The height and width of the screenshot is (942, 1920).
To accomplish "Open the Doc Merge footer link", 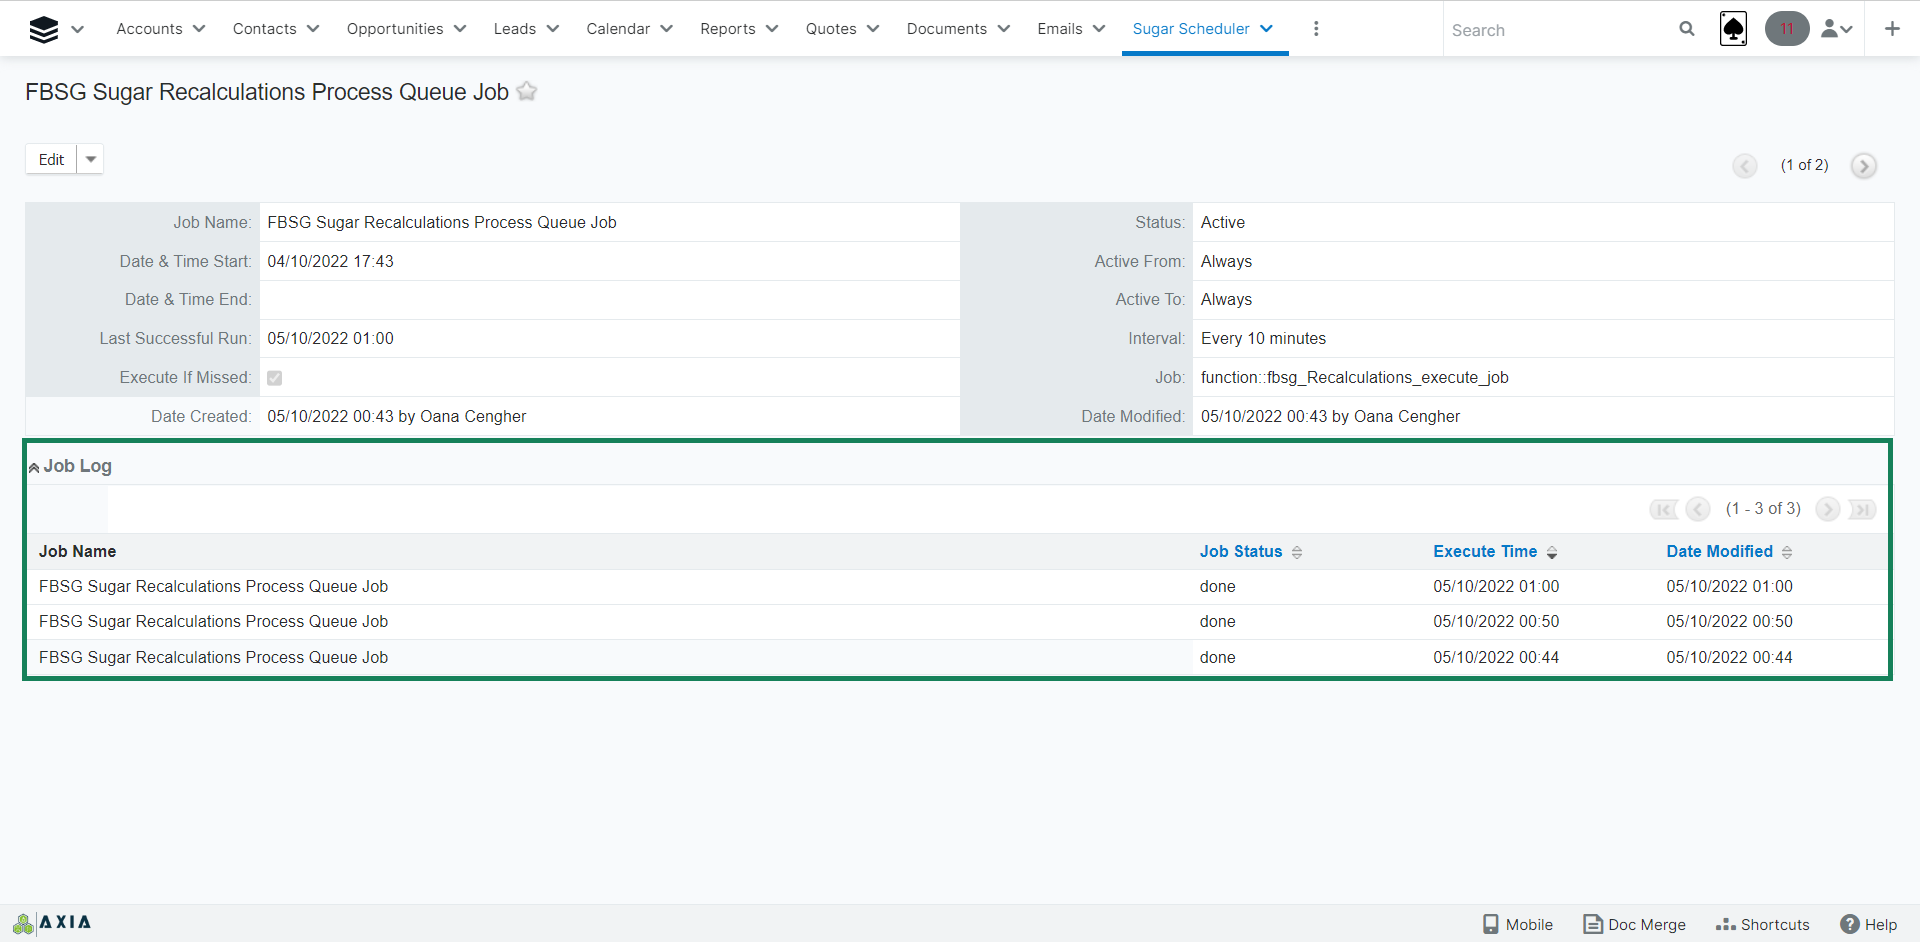I will [x=1635, y=925].
